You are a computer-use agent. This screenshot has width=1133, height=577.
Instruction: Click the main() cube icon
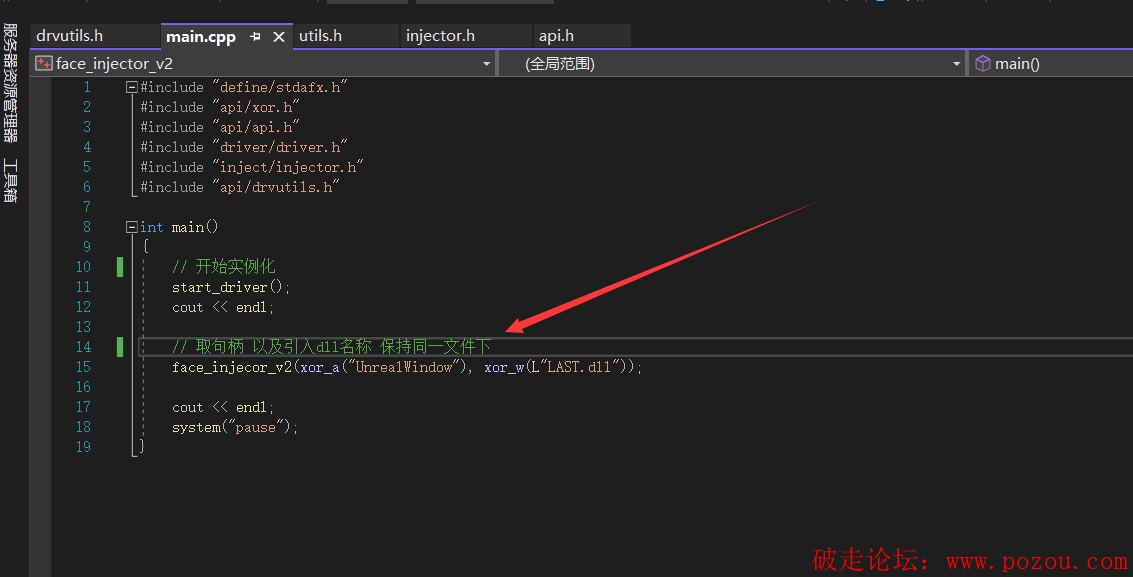[x=982, y=63]
